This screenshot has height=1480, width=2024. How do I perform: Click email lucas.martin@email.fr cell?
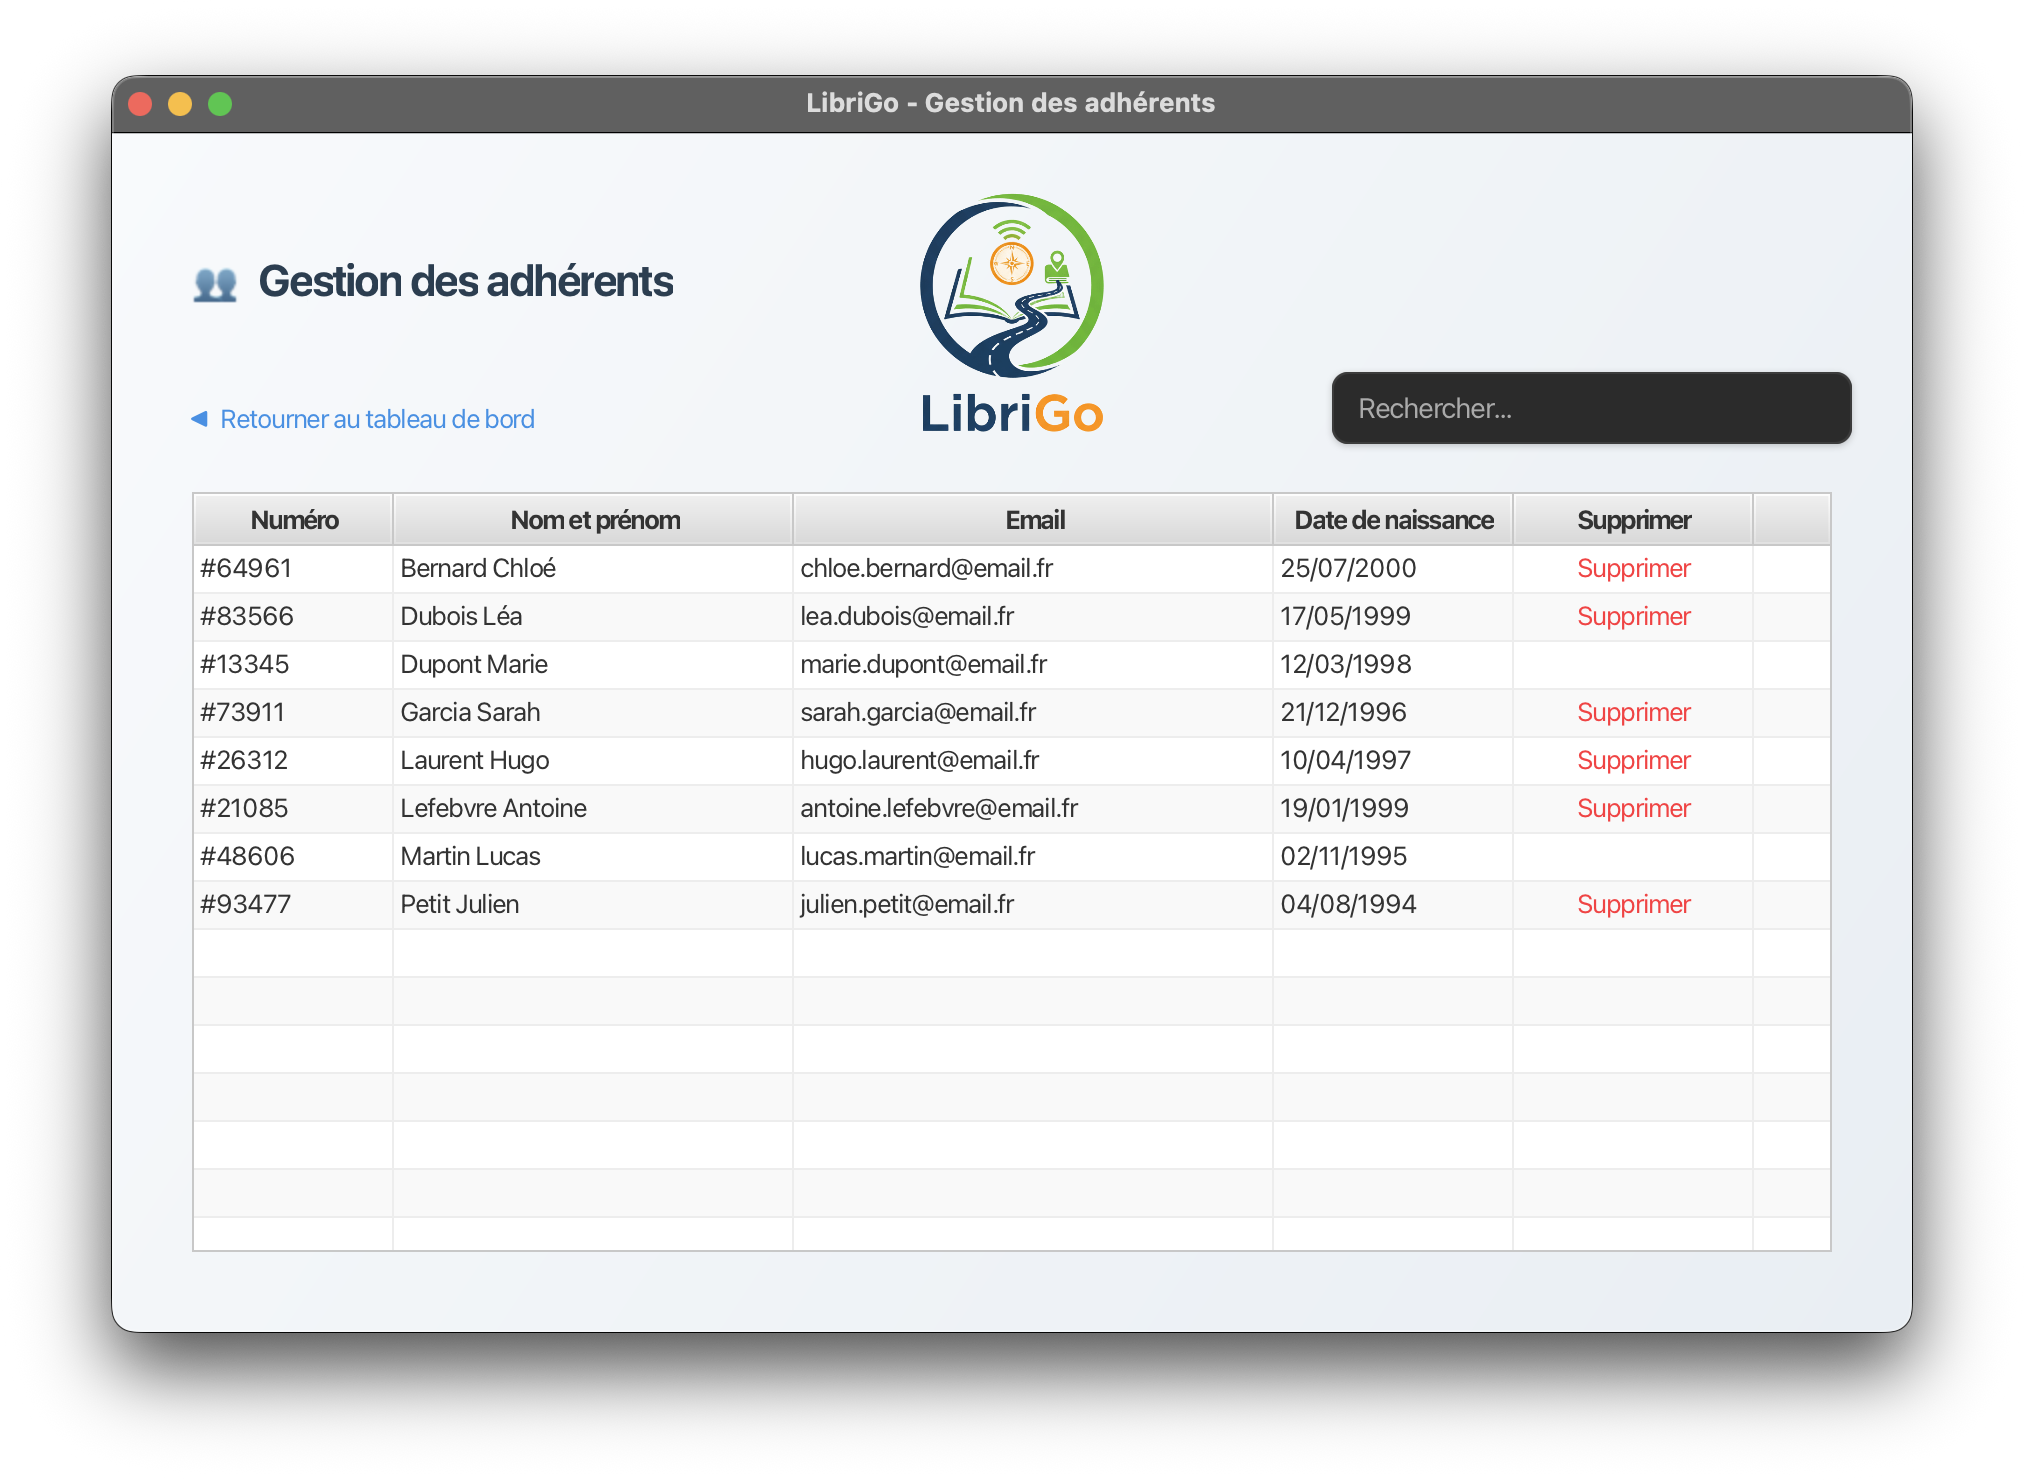coord(917,856)
